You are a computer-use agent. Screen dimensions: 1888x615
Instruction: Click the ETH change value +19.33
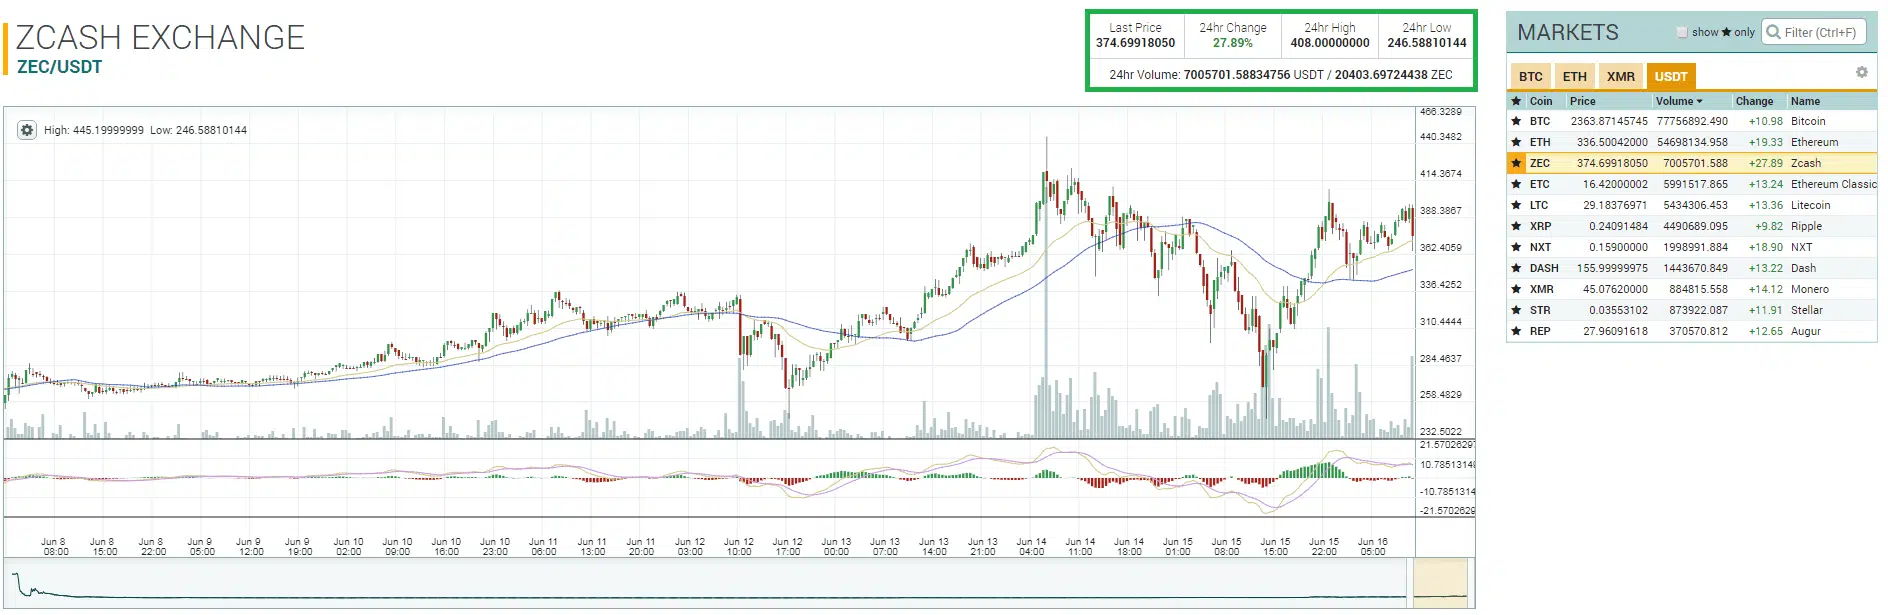(1765, 142)
